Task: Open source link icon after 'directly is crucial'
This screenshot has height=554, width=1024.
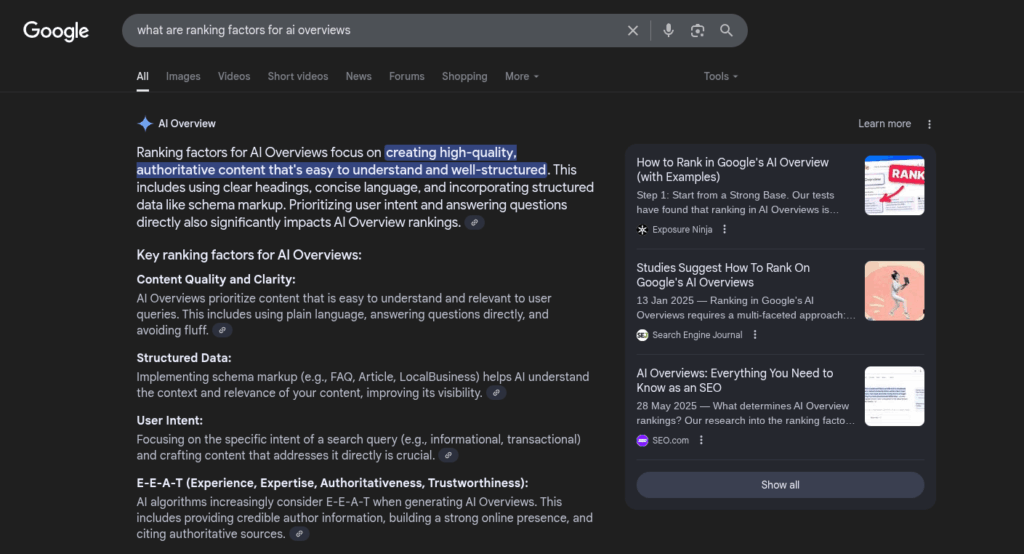Action: click(x=448, y=456)
